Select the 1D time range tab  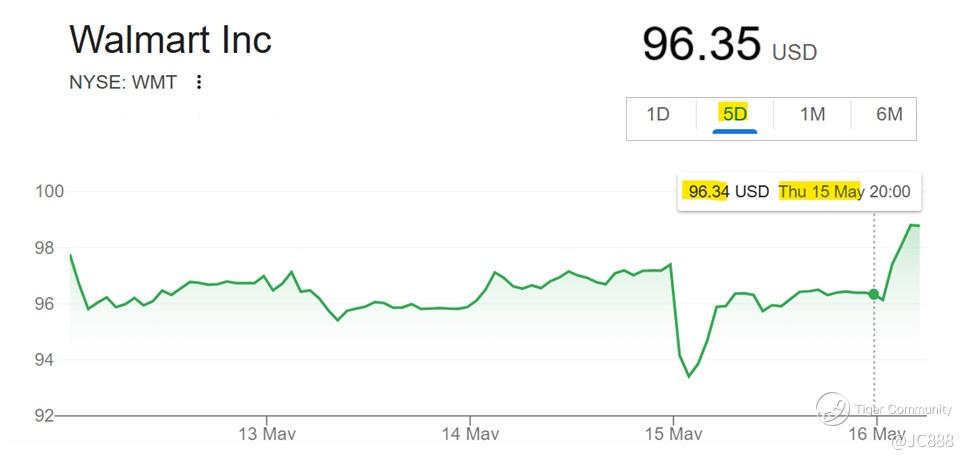(658, 115)
